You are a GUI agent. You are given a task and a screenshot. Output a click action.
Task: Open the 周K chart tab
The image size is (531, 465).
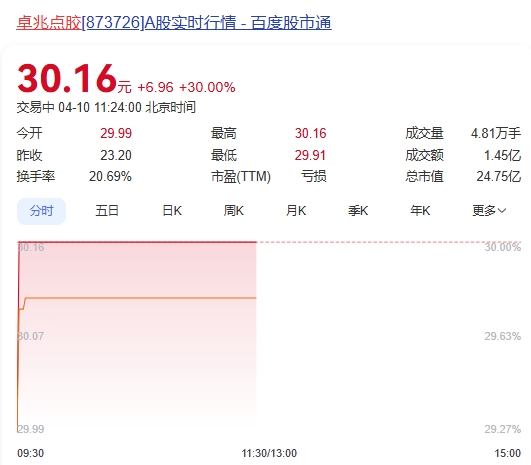(x=234, y=211)
